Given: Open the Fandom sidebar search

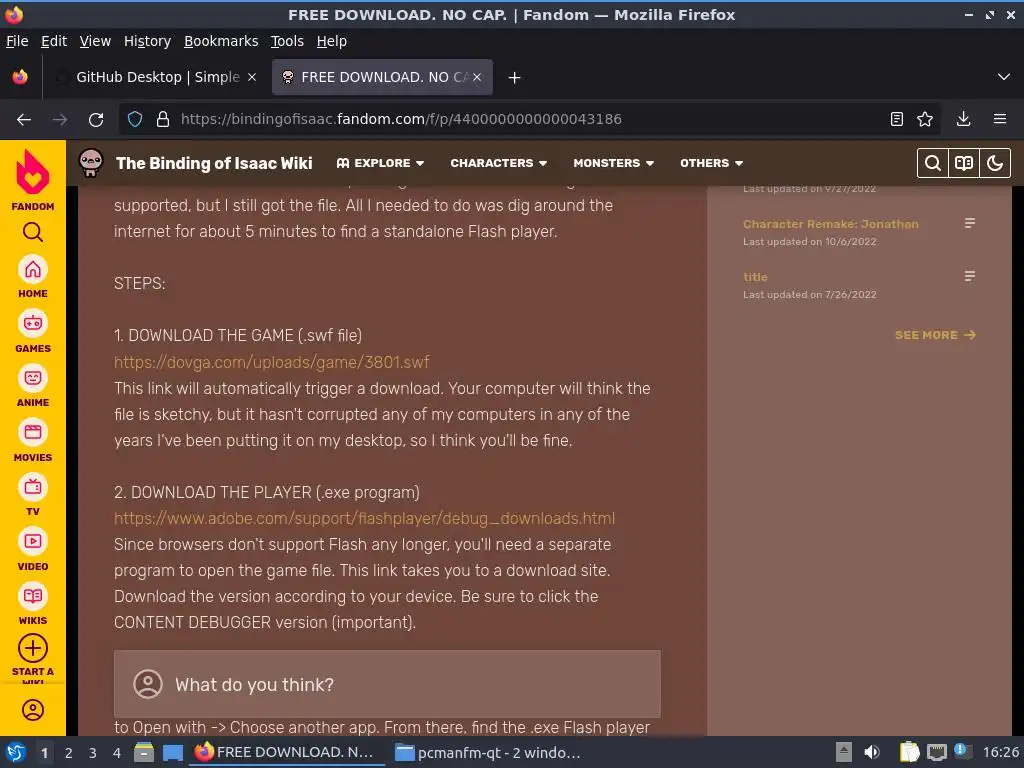Looking at the screenshot, I should [x=33, y=232].
